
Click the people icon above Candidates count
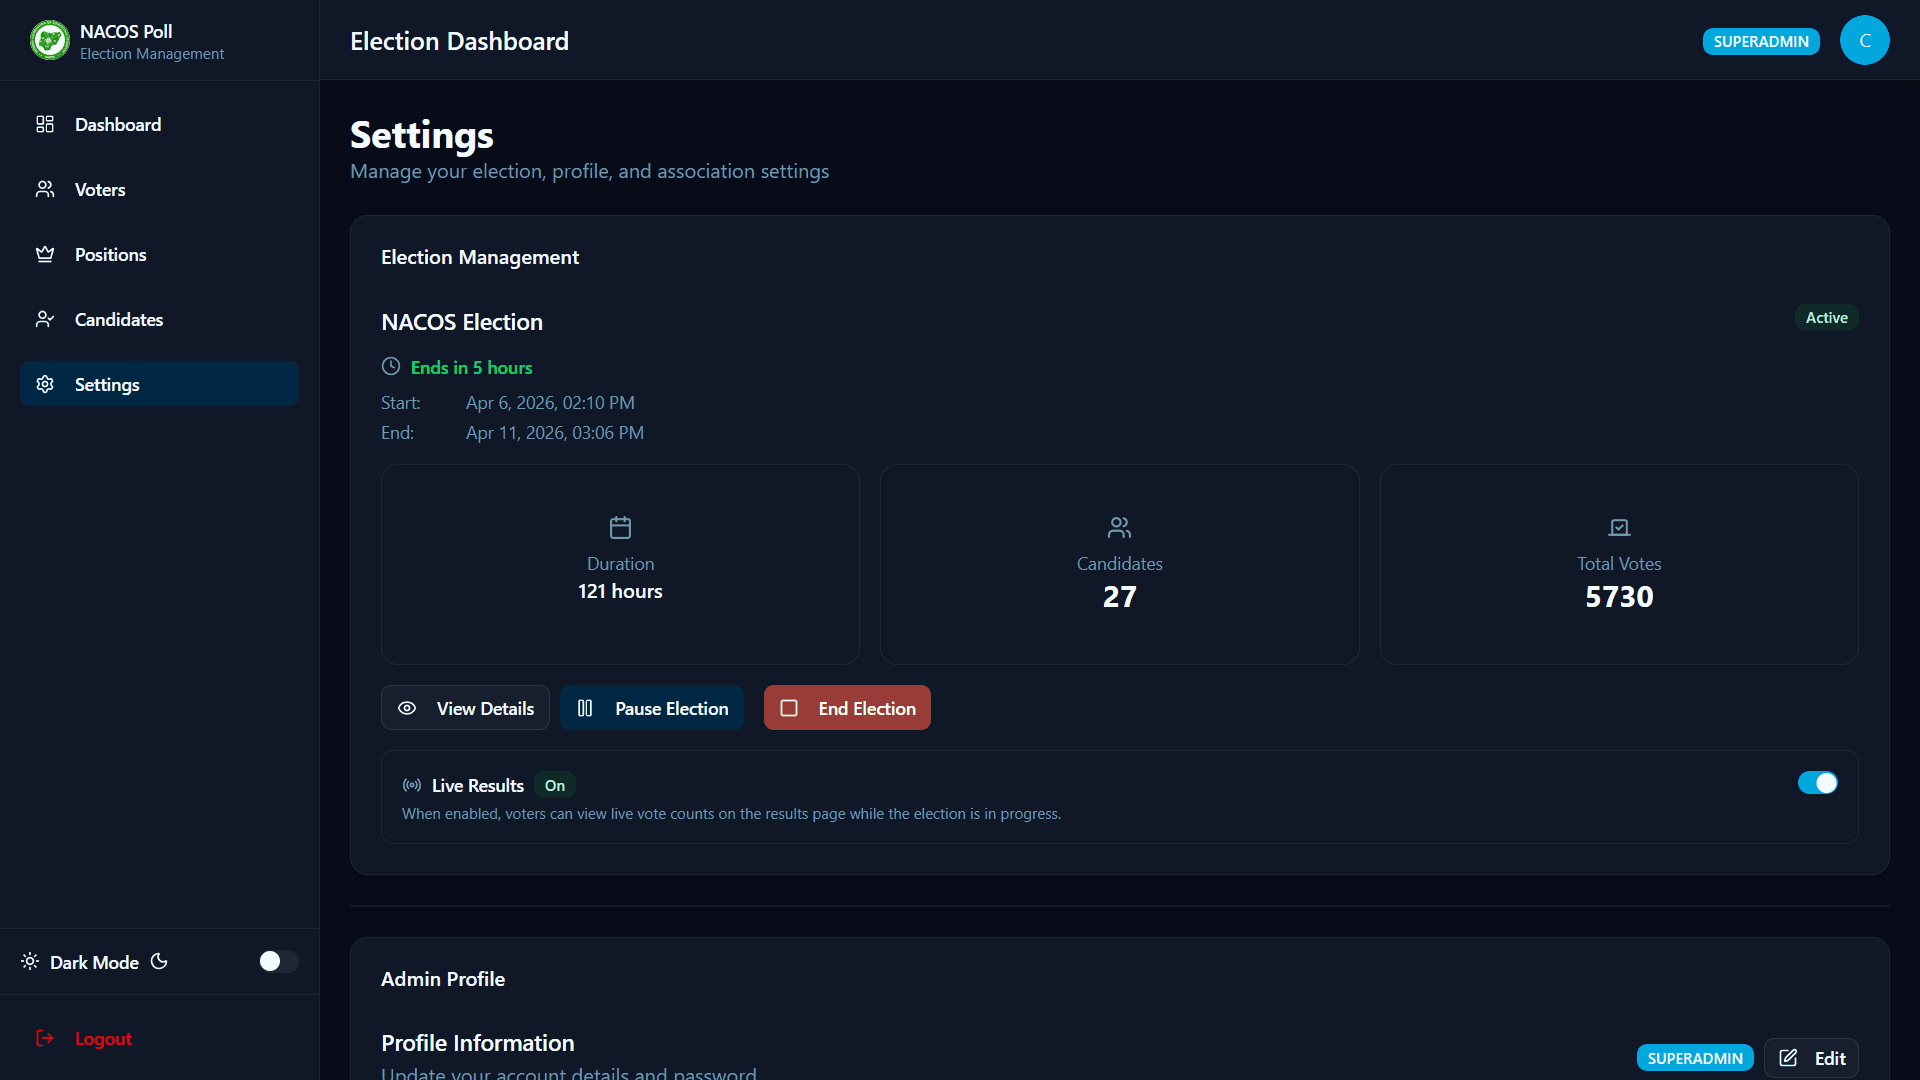tap(1119, 527)
